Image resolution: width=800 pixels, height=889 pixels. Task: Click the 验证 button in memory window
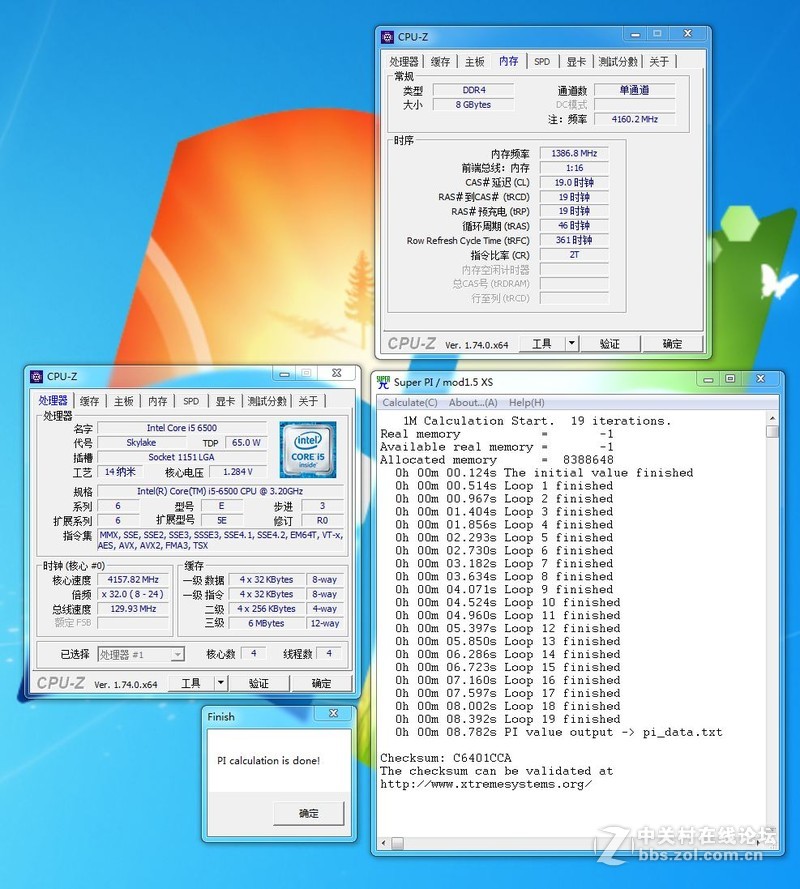coord(609,343)
